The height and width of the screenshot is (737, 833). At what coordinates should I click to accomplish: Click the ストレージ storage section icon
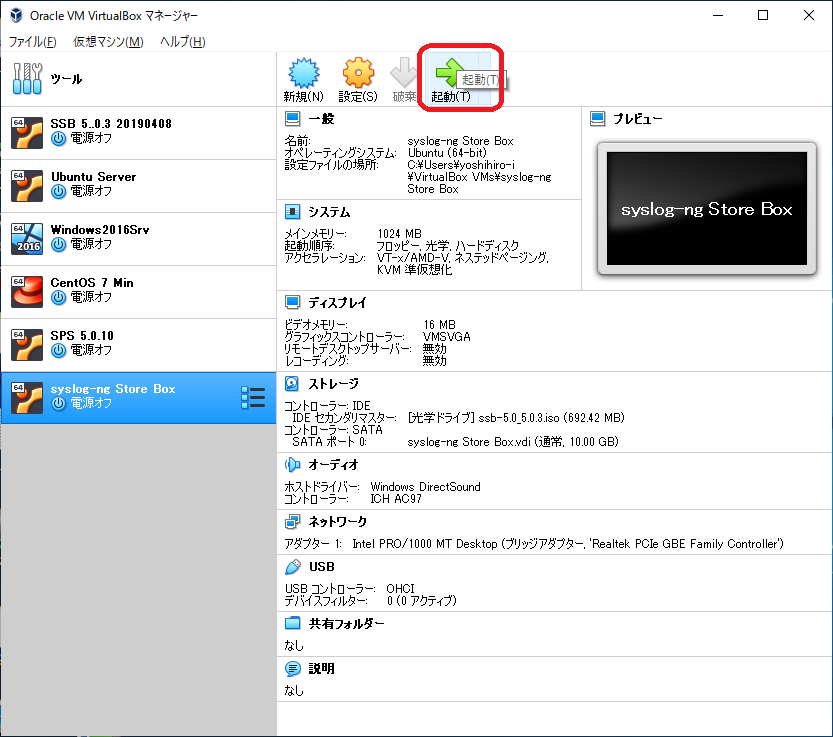pyautogui.click(x=292, y=383)
